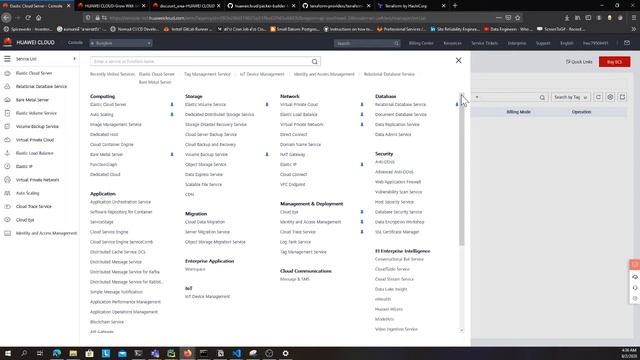Viewport: 640px width, 360px height.
Task: Open Quick Links
Action: click(x=579, y=62)
